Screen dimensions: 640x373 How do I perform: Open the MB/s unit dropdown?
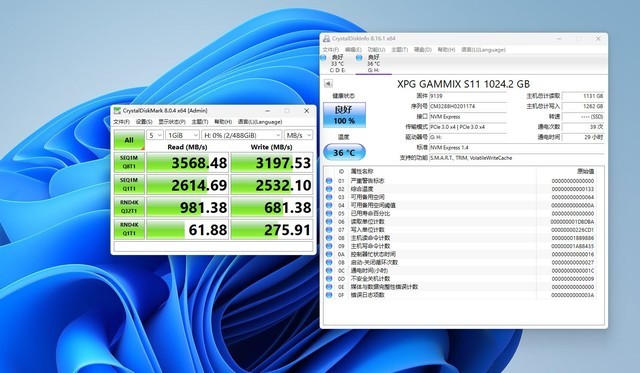(x=299, y=135)
